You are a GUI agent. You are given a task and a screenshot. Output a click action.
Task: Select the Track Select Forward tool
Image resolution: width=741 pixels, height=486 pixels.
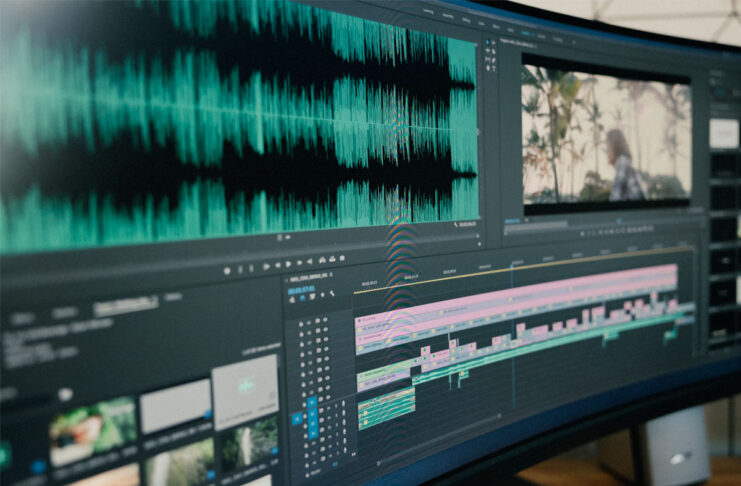pos(494,43)
